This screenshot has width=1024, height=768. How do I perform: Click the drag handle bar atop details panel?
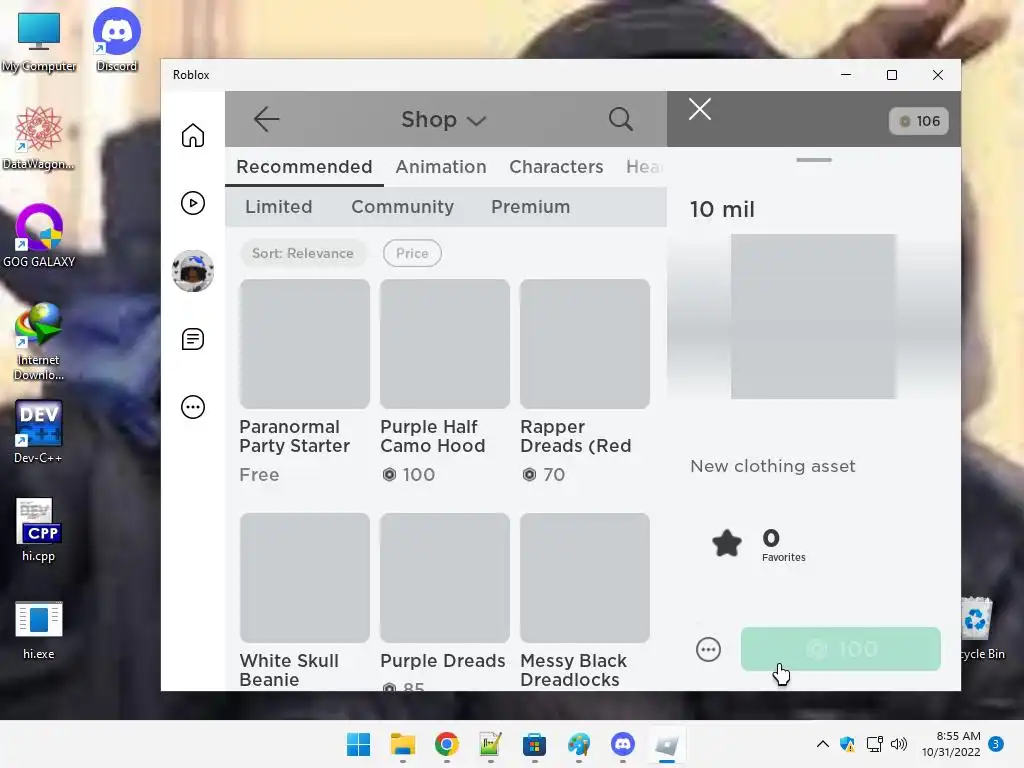814,160
